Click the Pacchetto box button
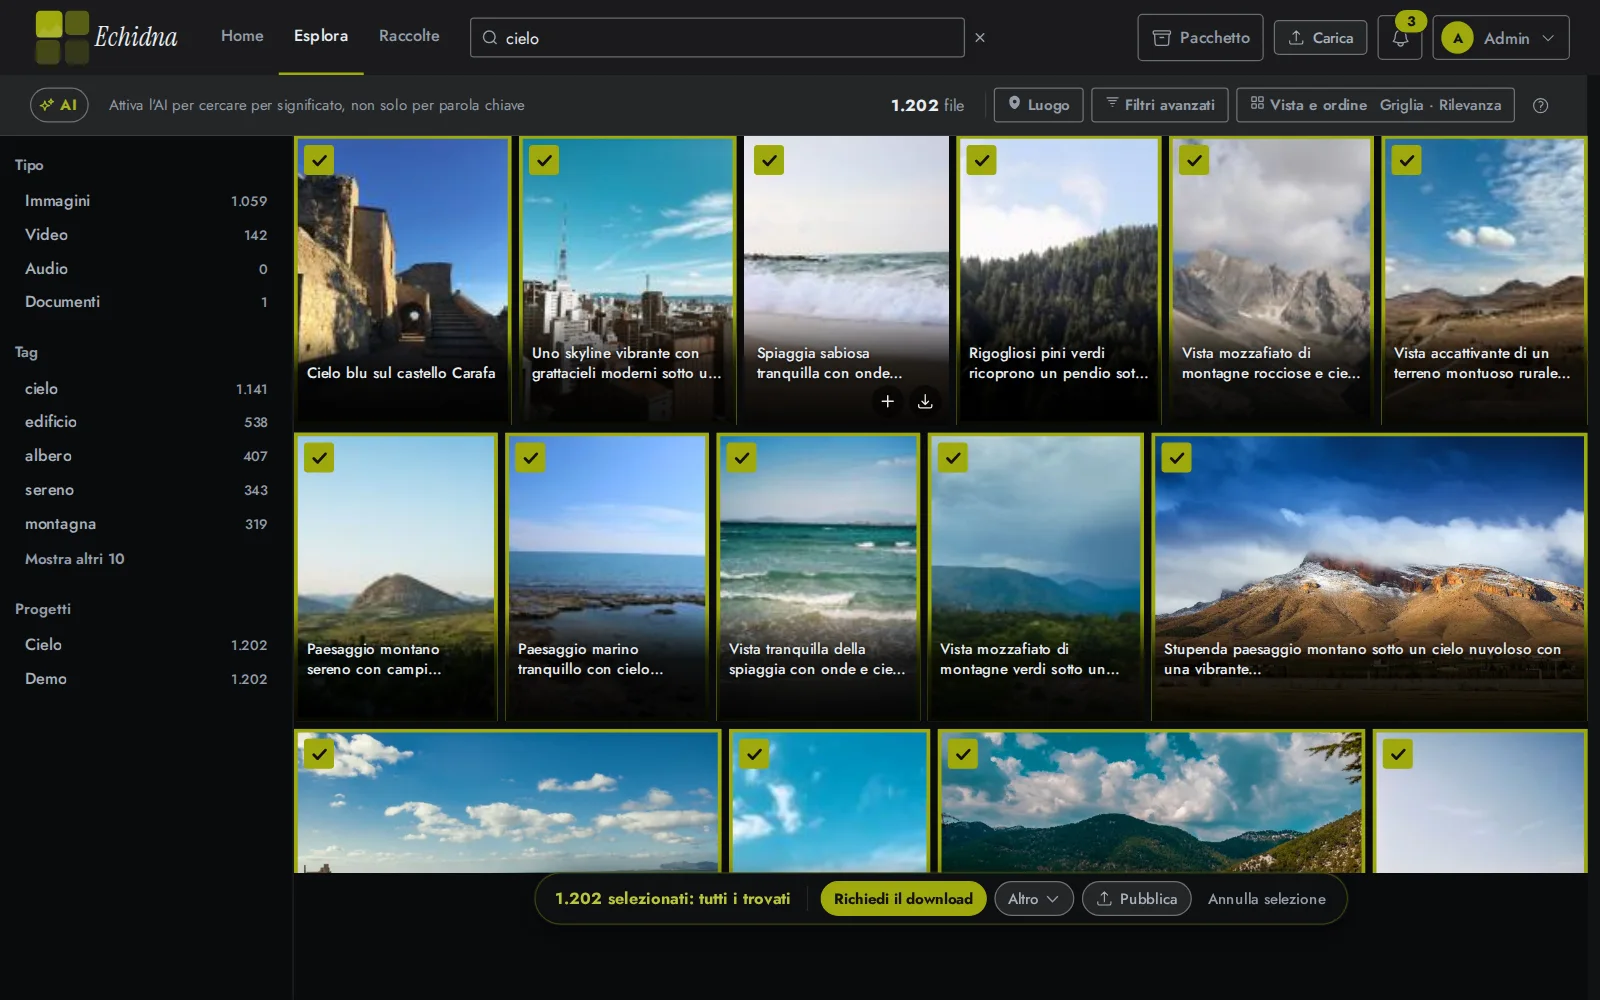1600x1000 pixels. (x=1200, y=38)
